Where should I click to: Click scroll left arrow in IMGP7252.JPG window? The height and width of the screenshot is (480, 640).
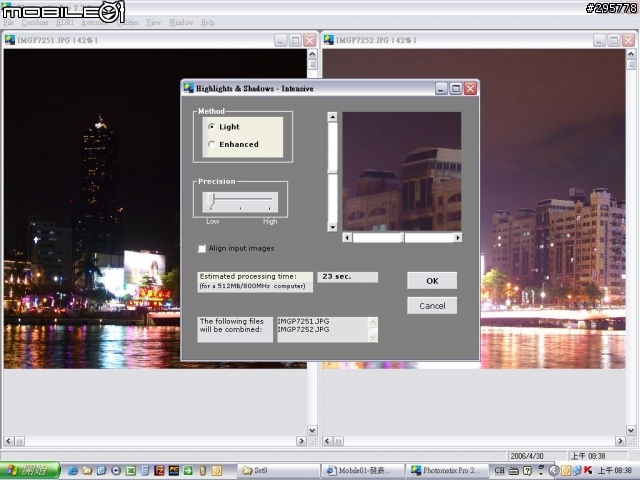click(x=327, y=441)
